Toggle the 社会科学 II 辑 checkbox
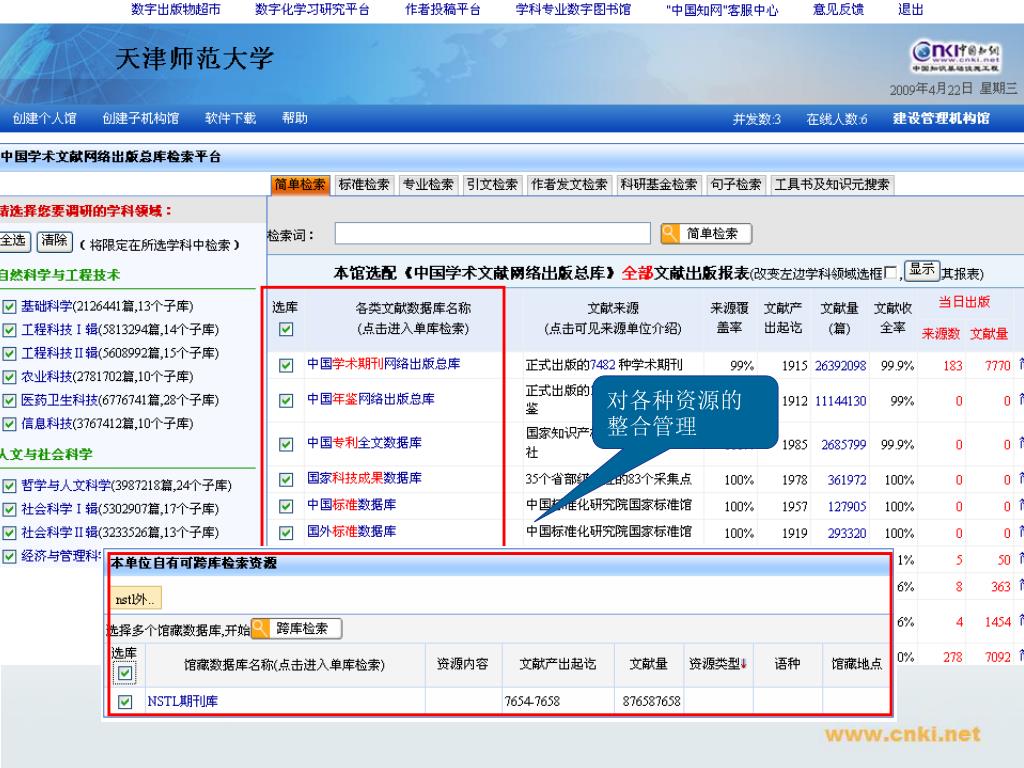 (9, 532)
